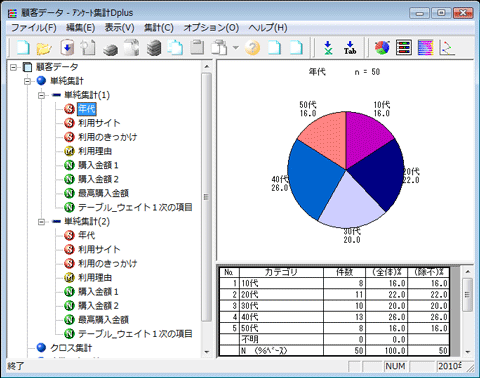Click the striped band graph icon
The height and width of the screenshot is (378, 480).
tap(425, 48)
